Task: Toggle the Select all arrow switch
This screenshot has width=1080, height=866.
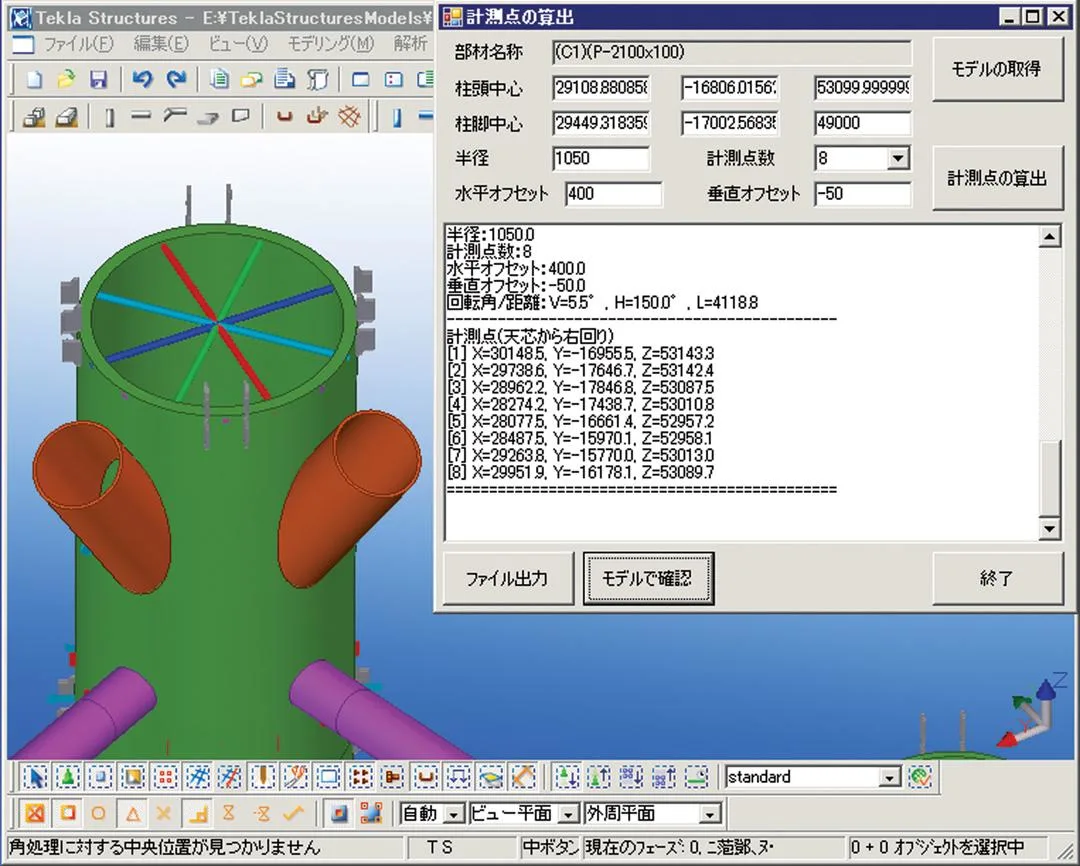Action: [x=34, y=777]
